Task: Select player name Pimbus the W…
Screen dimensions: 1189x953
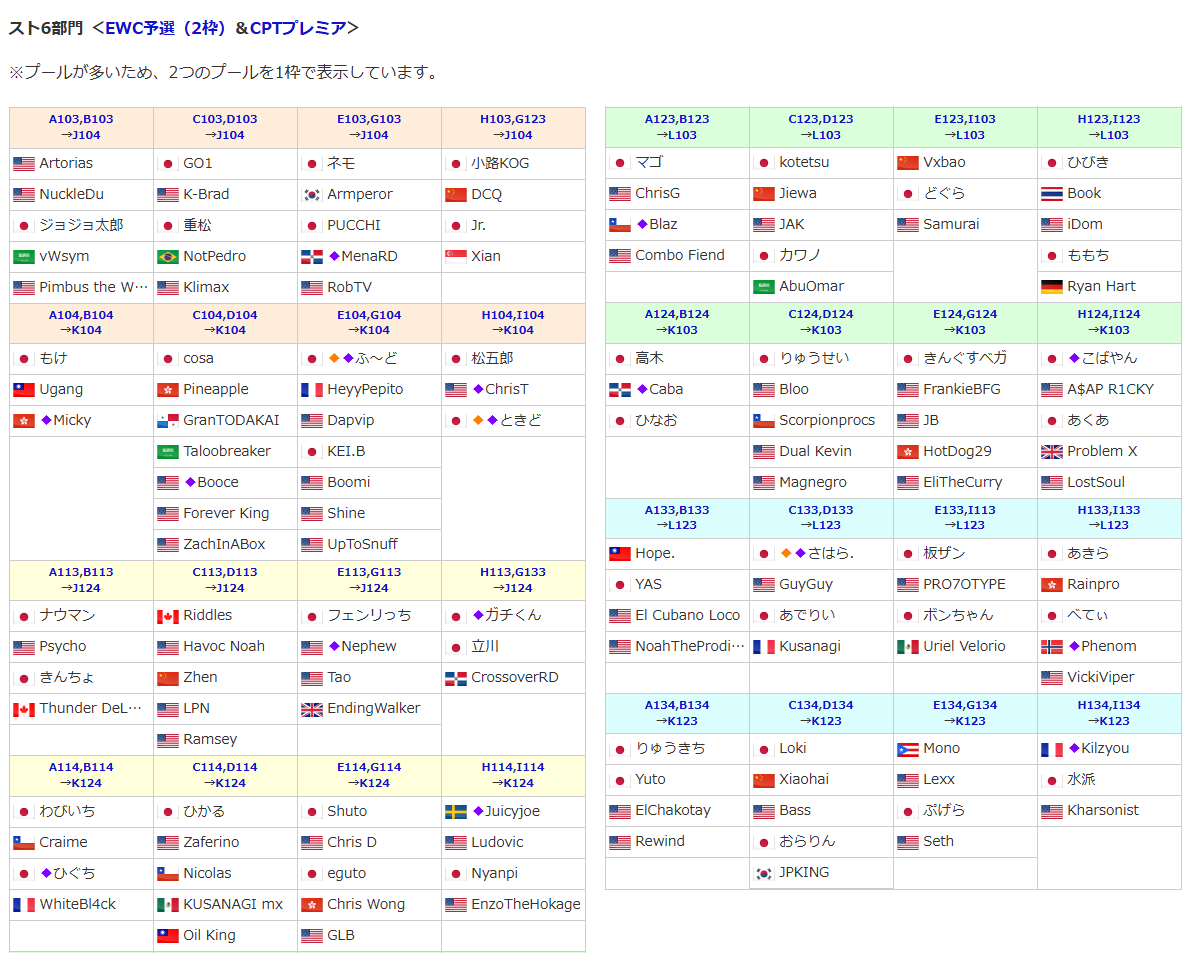Action: tap(94, 287)
